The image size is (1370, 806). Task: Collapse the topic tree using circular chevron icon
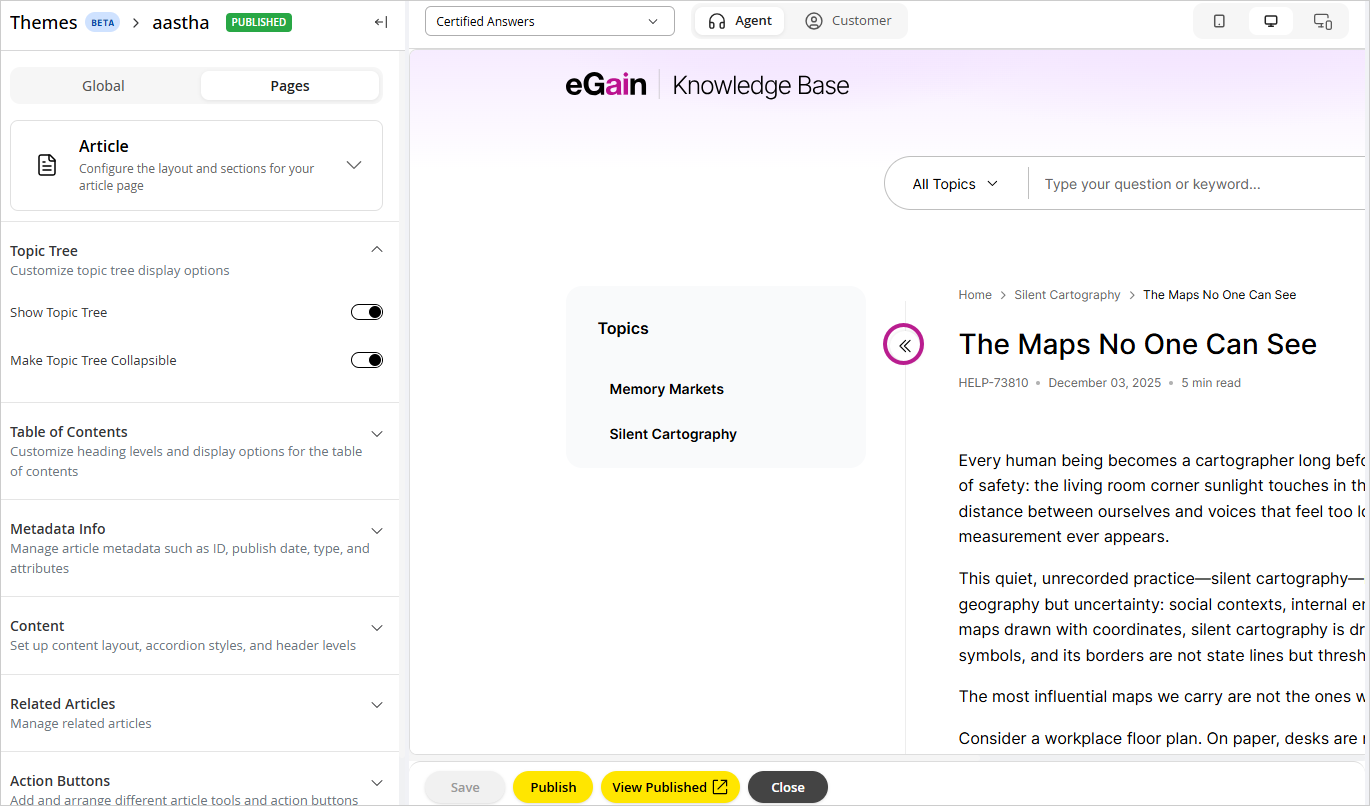click(x=903, y=344)
